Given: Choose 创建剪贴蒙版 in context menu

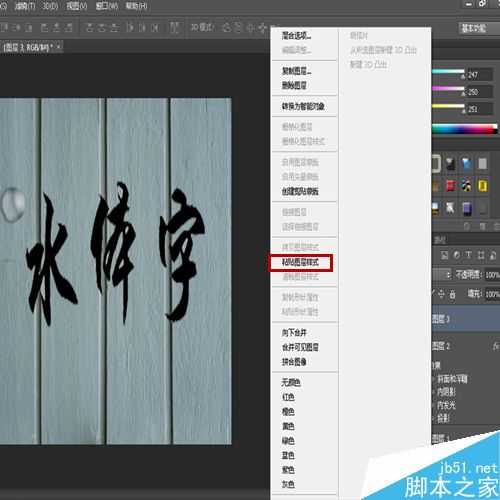Looking at the screenshot, I should click(300, 191).
